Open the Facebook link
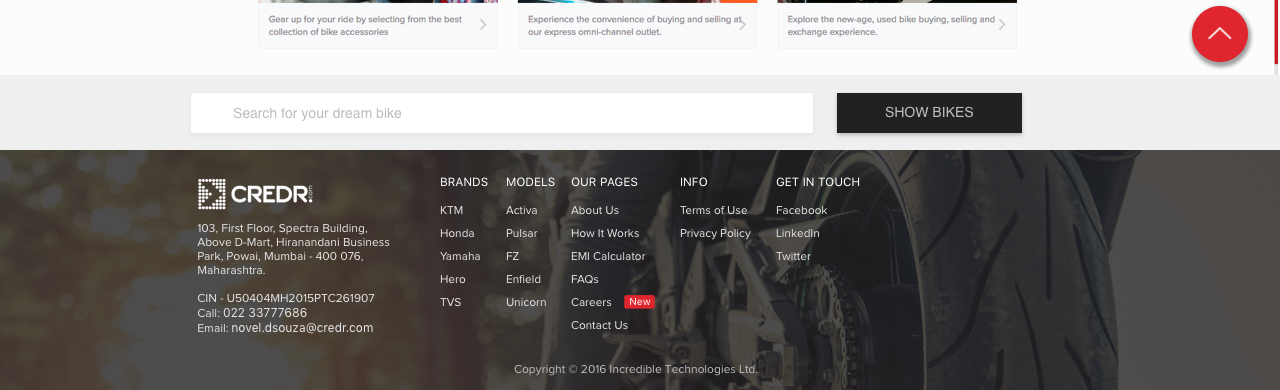 point(802,210)
